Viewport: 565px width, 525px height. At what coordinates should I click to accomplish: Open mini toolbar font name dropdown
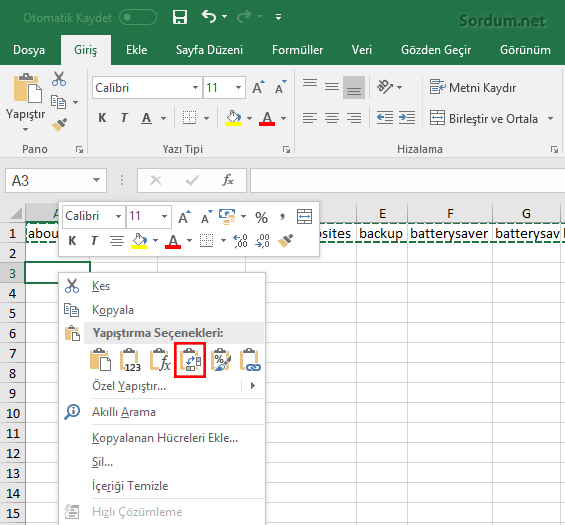coord(118,217)
